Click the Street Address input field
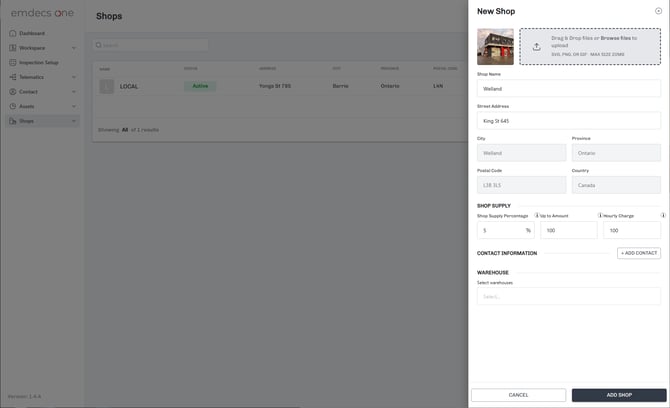Viewport: 670px width, 408px height. click(569, 121)
